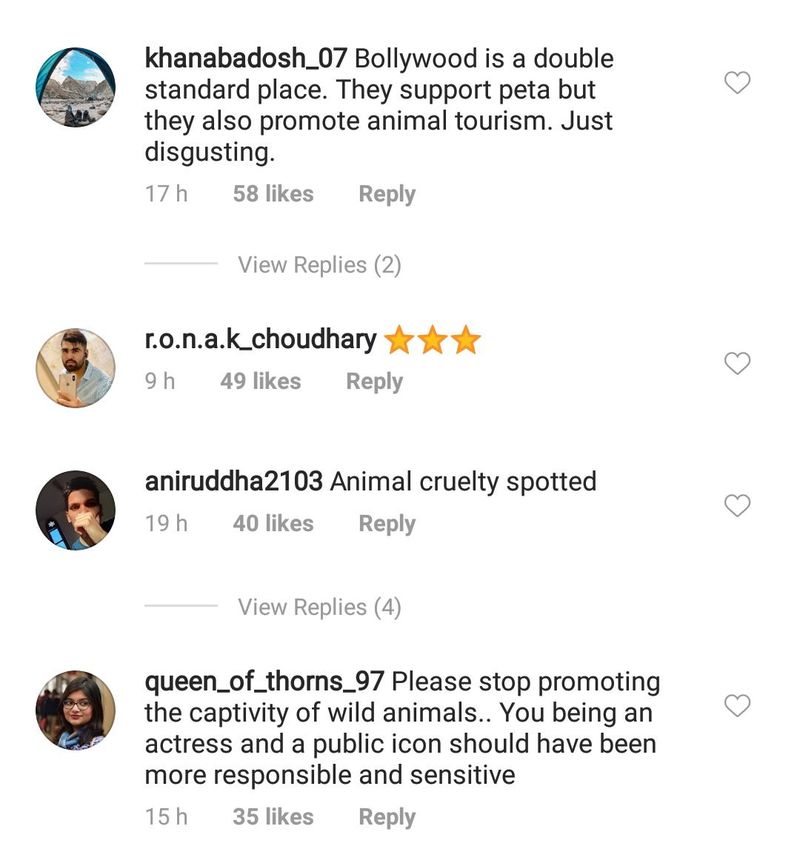
Task: Reply to queen_of_thorns_97's comment
Action: (x=387, y=817)
